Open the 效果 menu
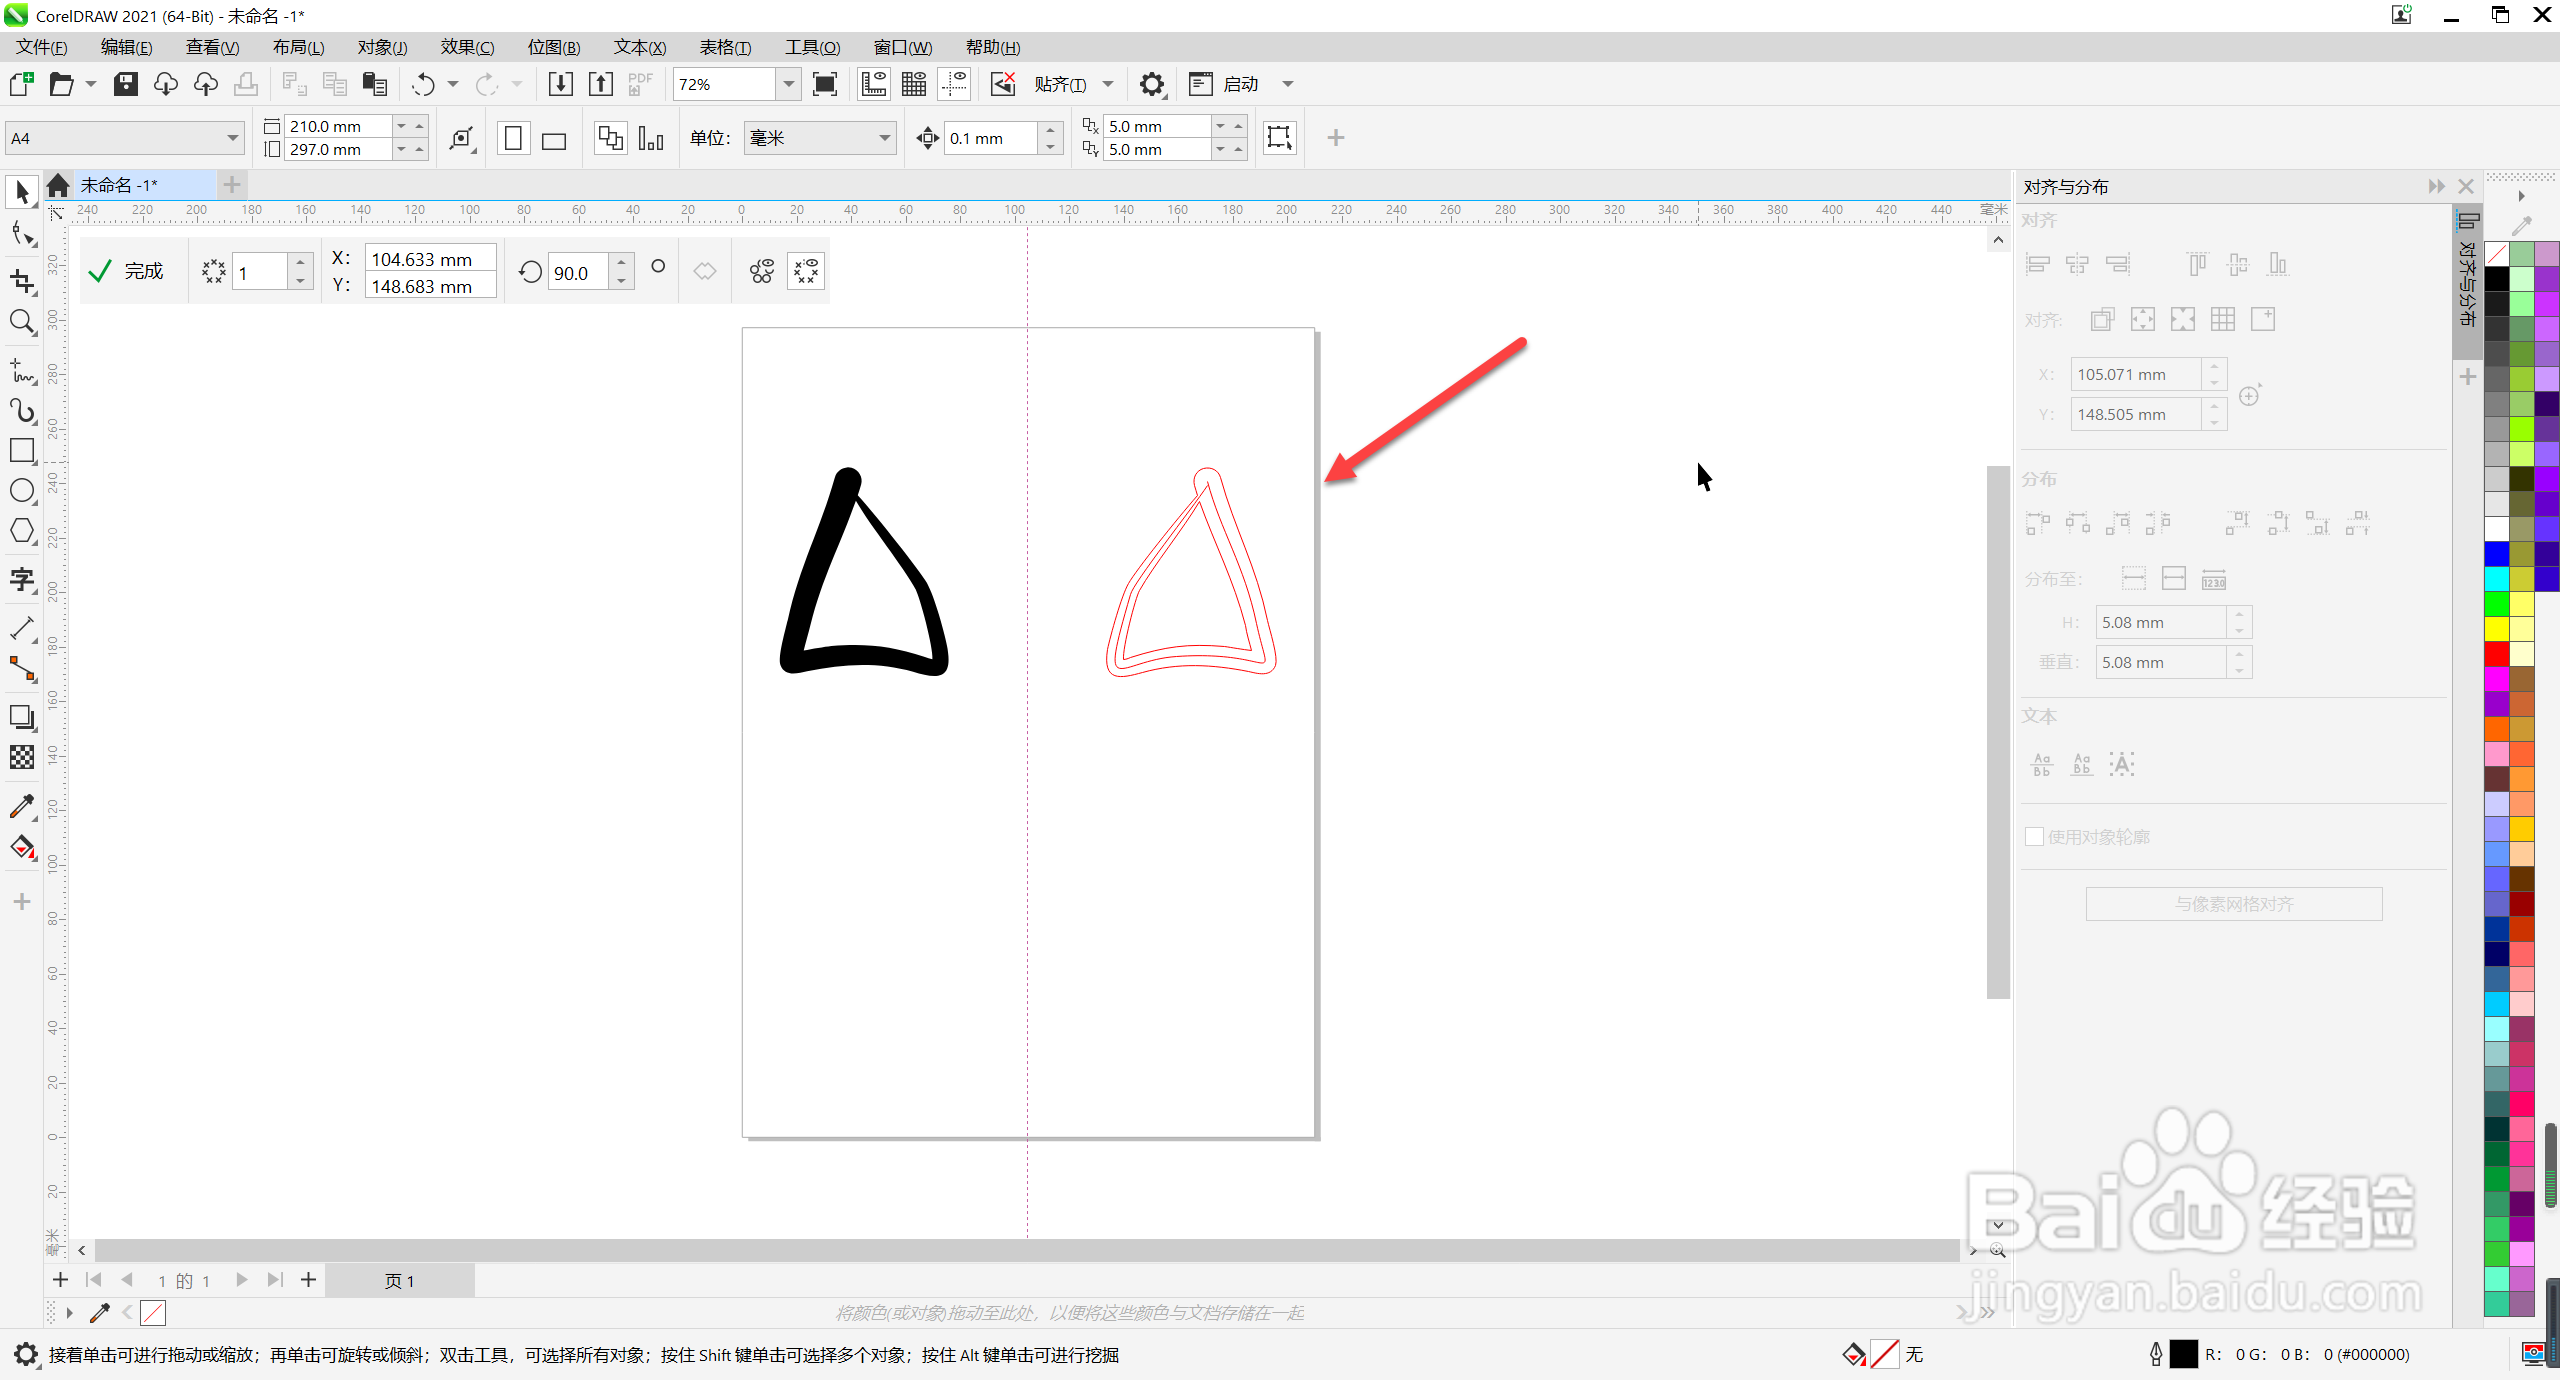Viewport: 2560px width, 1380px height. click(x=468, y=47)
